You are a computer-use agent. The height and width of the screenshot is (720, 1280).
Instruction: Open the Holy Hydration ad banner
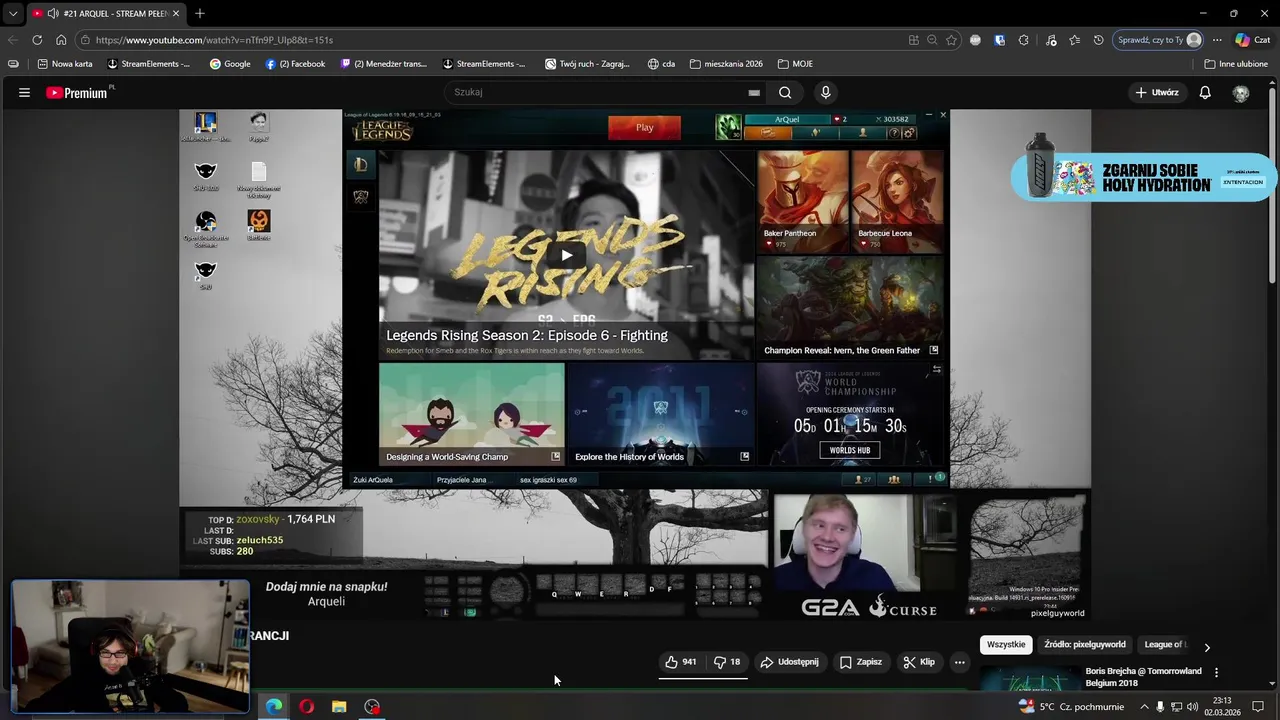point(1143,176)
